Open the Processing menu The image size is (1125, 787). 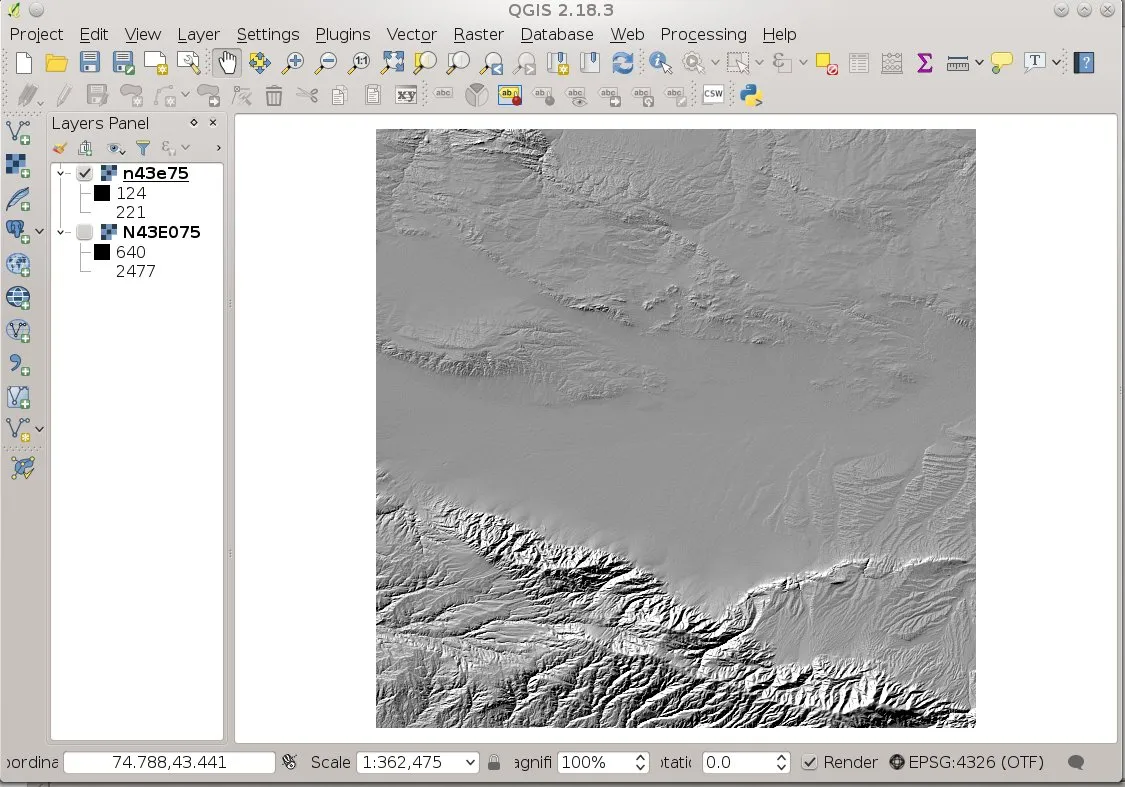click(x=703, y=34)
